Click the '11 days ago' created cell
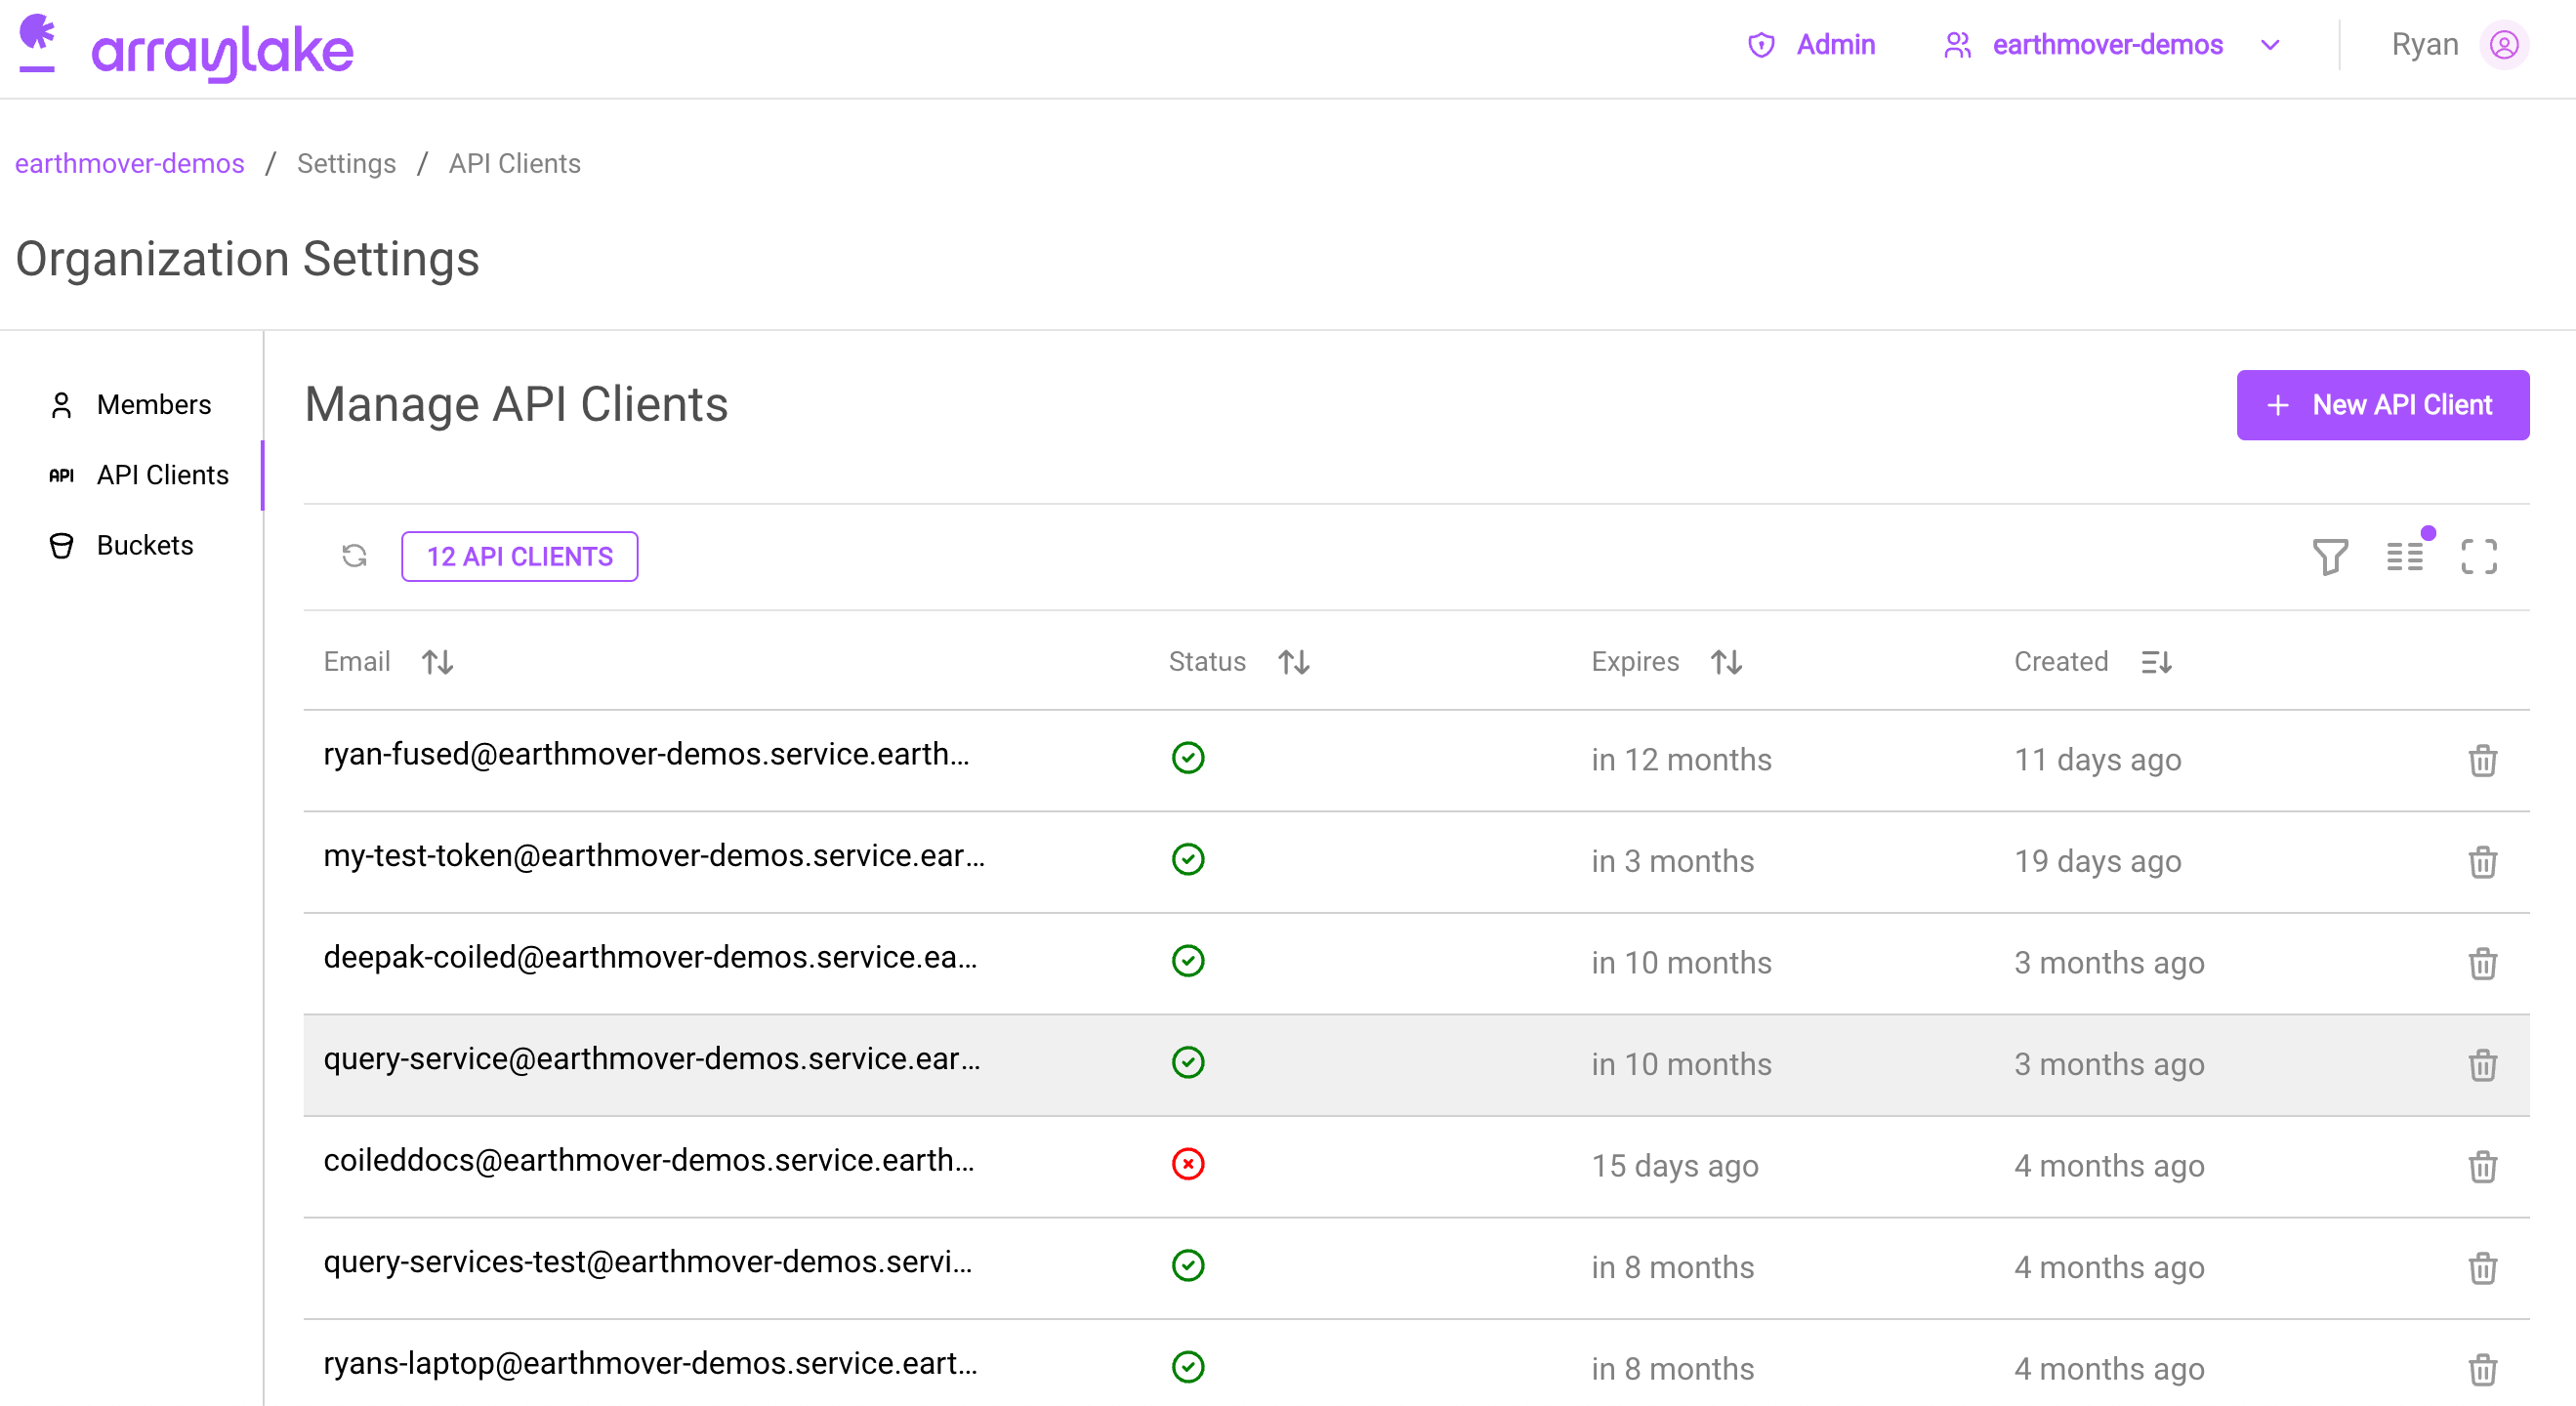Viewport: 2576px width, 1406px height. coord(2097,760)
